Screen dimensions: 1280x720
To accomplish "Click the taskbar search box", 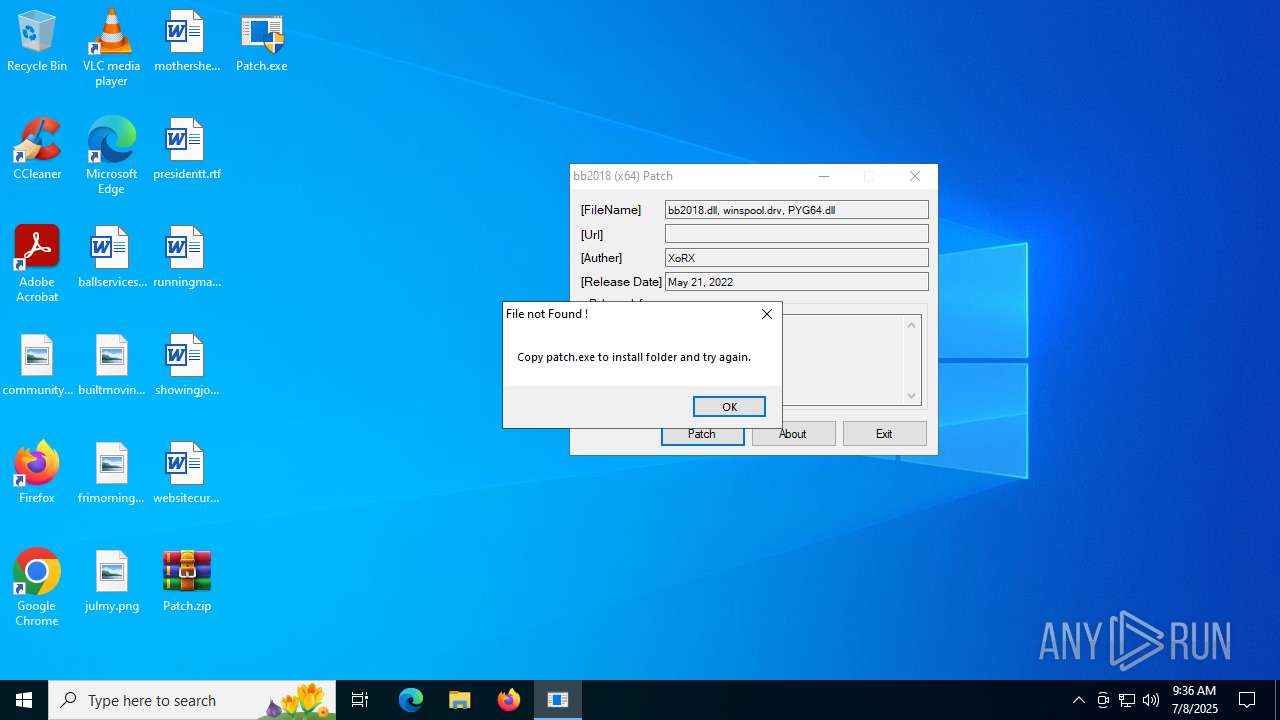I will coord(192,700).
